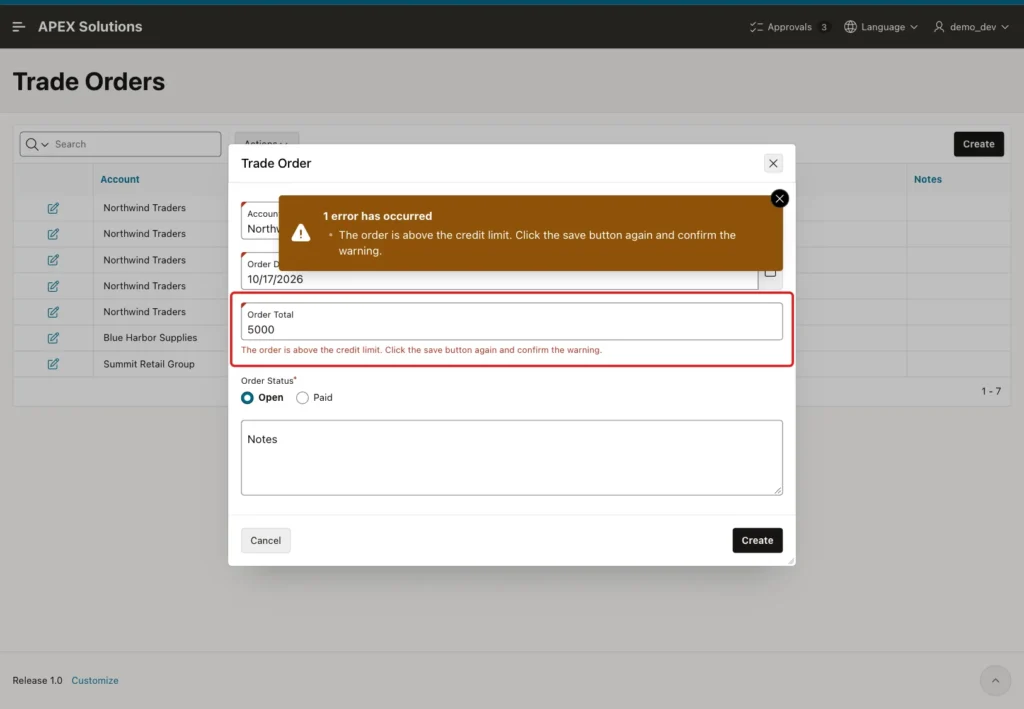Click the scroll-to-top arrow button
The width and height of the screenshot is (1024, 709).
point(995,680)
